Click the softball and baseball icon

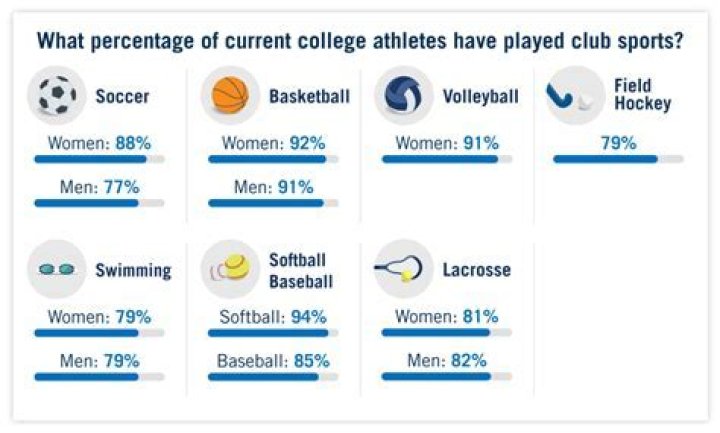[230, 269]
